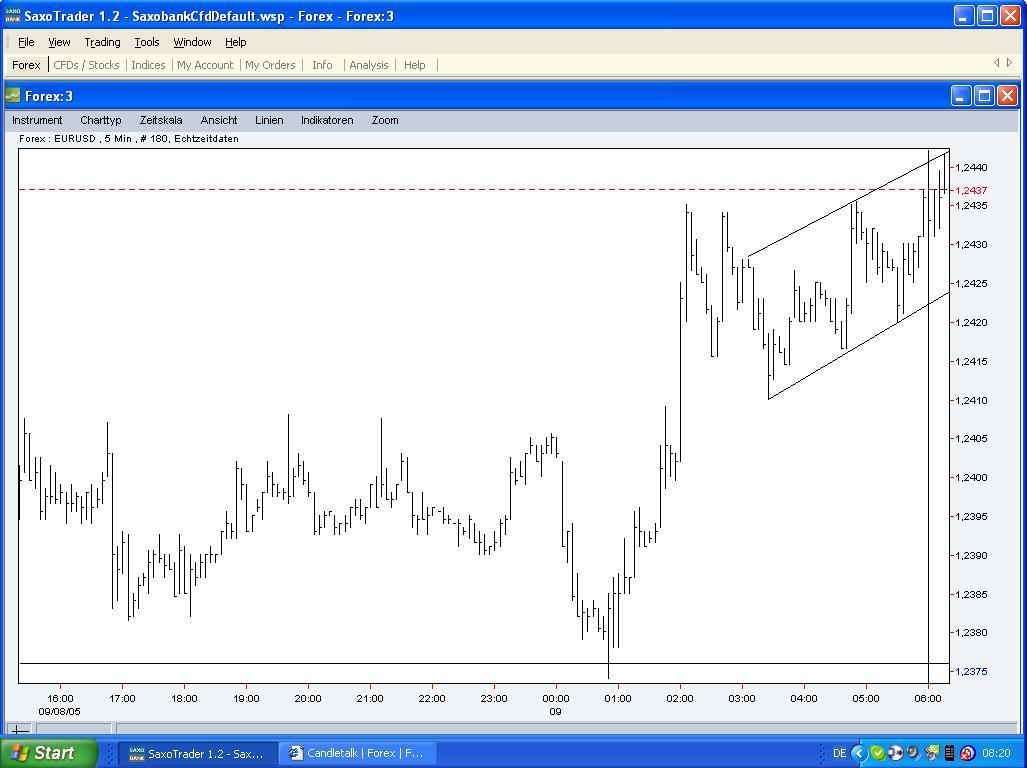Switch to Candletalk browser taskbar button
This screenshot has width=1027, height=768.
[x=358, y=754]
